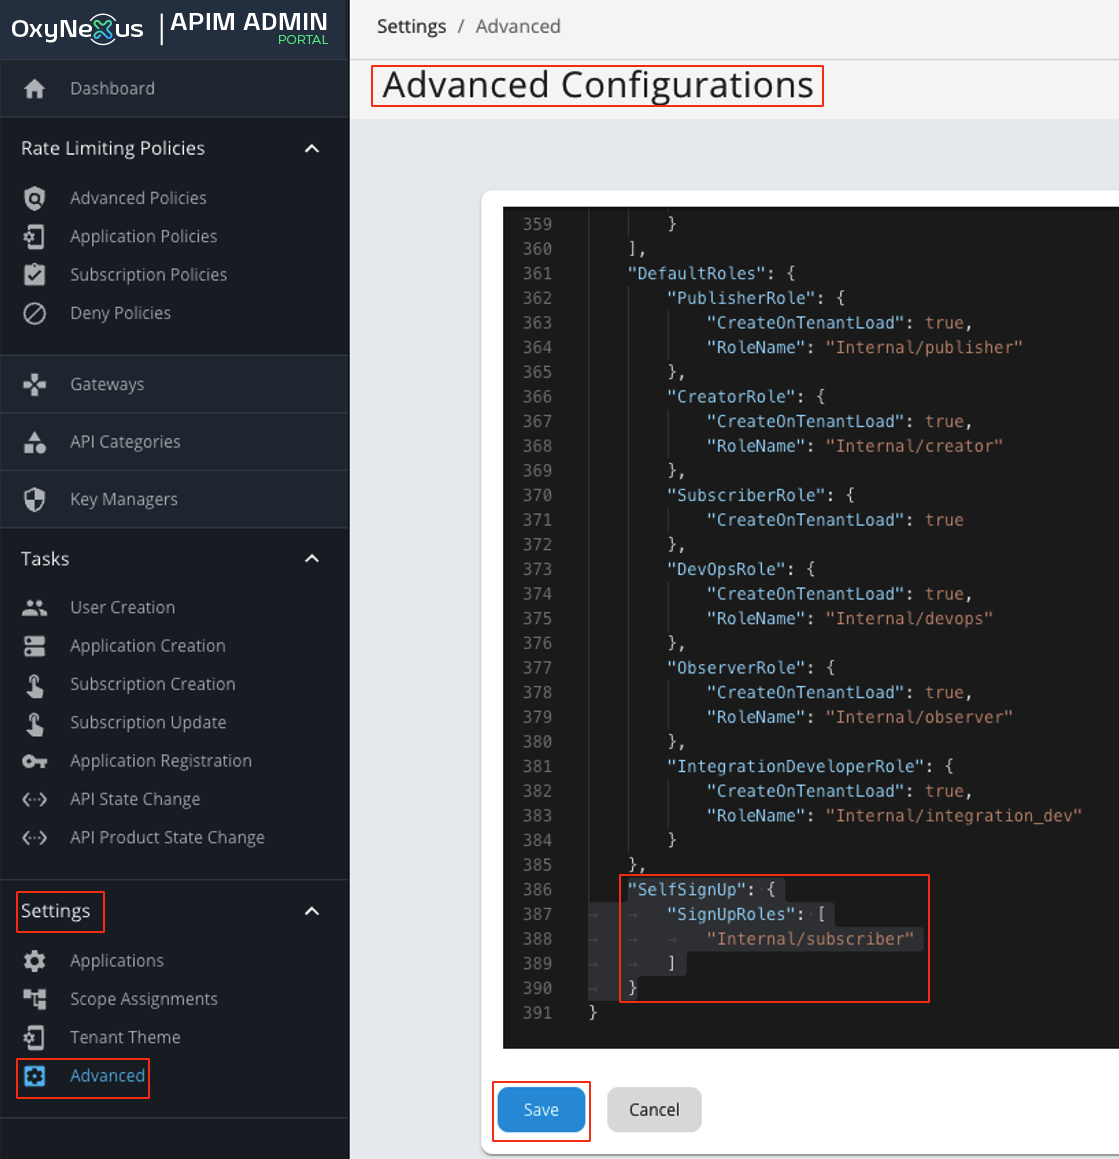Click the Advanced breadcrumb item
The image size is (1119, 1159).
pos(518,27)
